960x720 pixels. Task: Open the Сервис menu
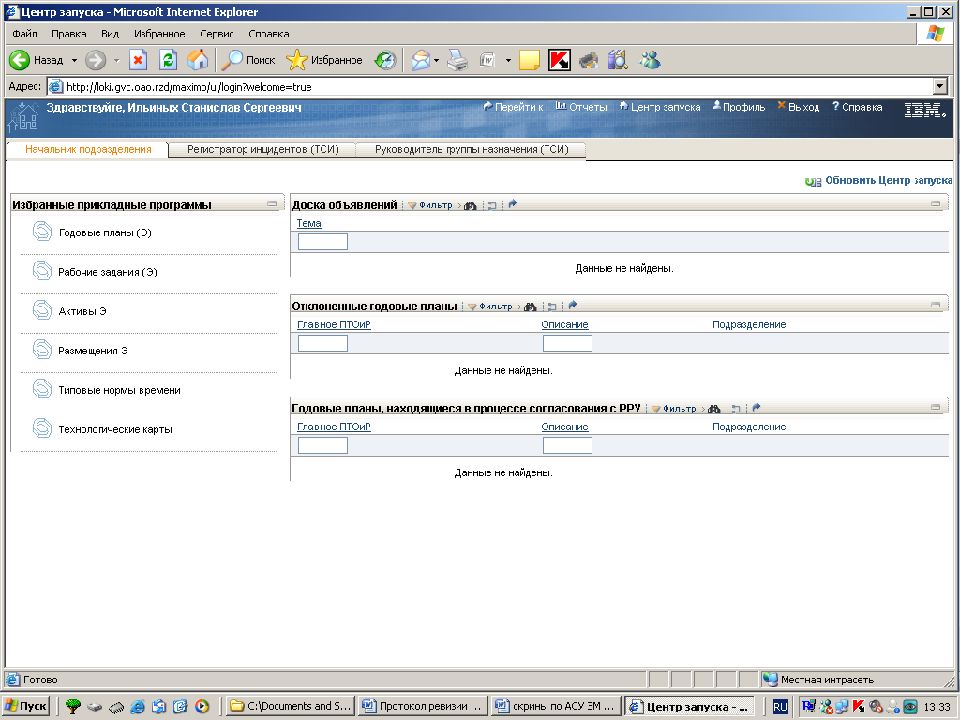pos(216,34)
